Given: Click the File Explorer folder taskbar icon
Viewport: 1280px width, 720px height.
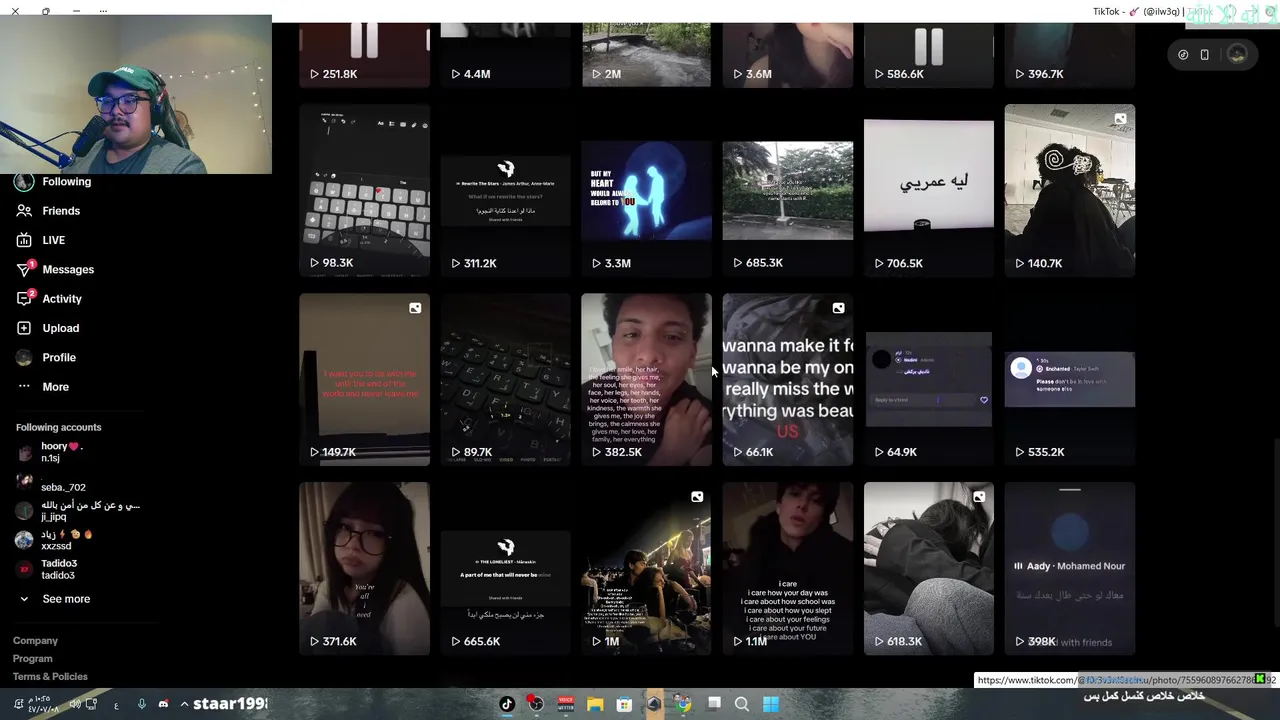Looking at the screenshot, I should [594, 704].
